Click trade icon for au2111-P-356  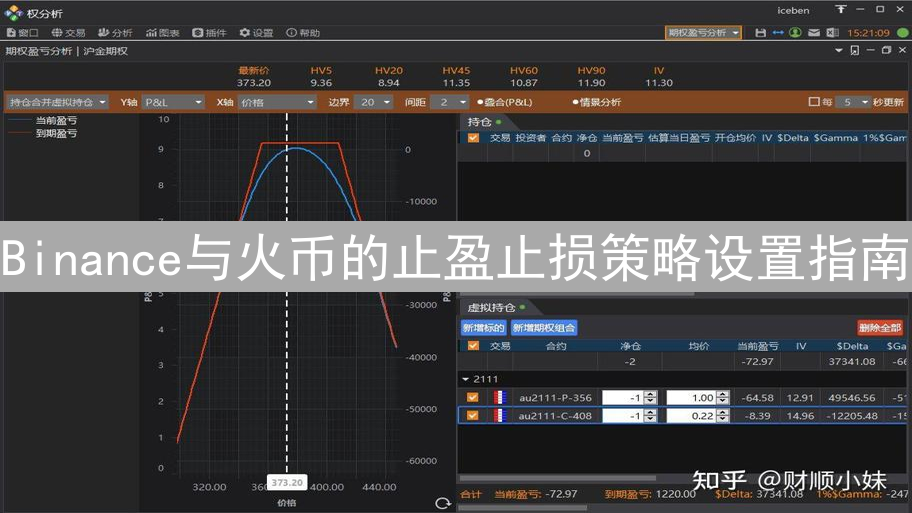tap(500, 398)
